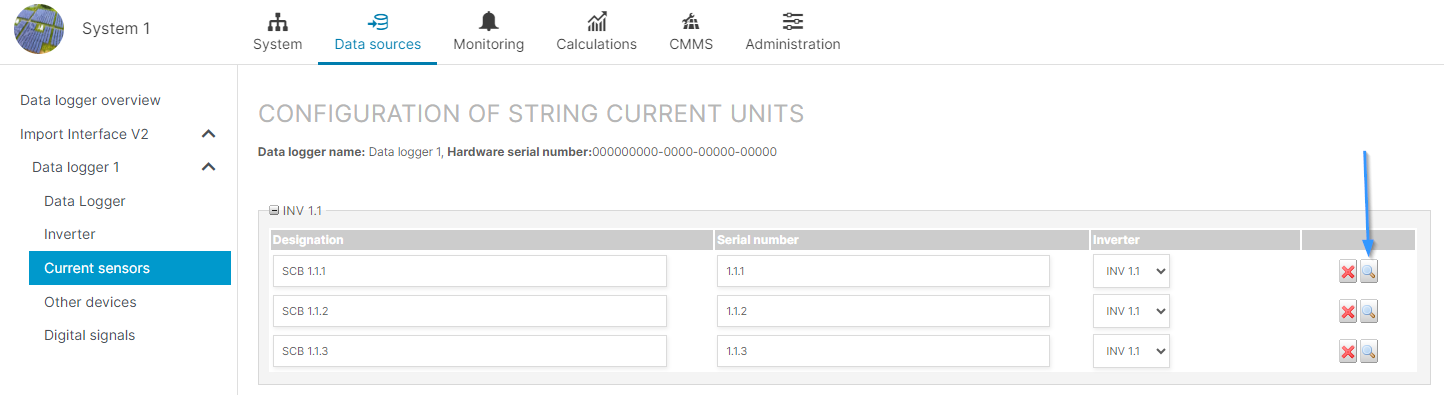The image size is (1444, 395).
Task: Open the System tab label
Action: click(x=278, y=44)
